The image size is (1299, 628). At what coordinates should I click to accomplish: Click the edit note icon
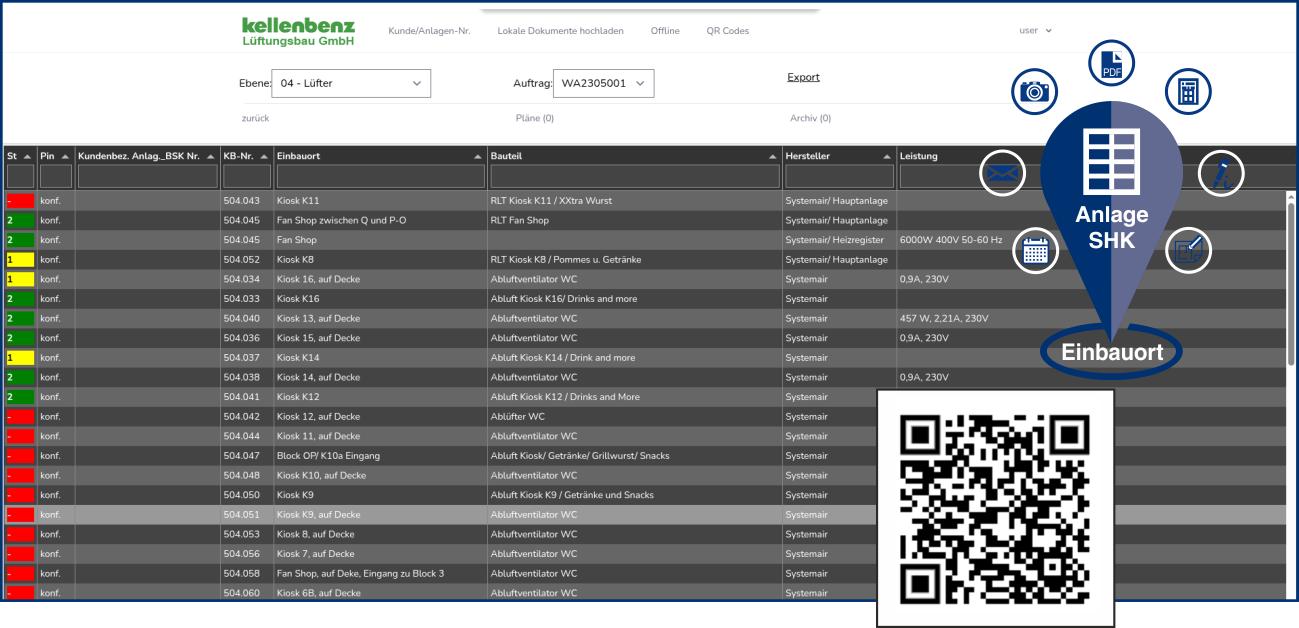point(1188,250)
